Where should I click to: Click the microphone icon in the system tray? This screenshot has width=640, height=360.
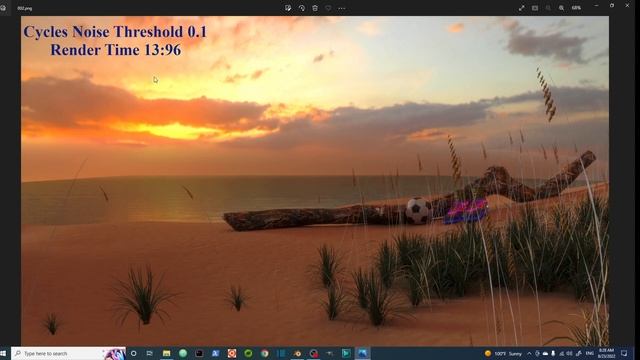pyautogui.click(x=553, y=353)
